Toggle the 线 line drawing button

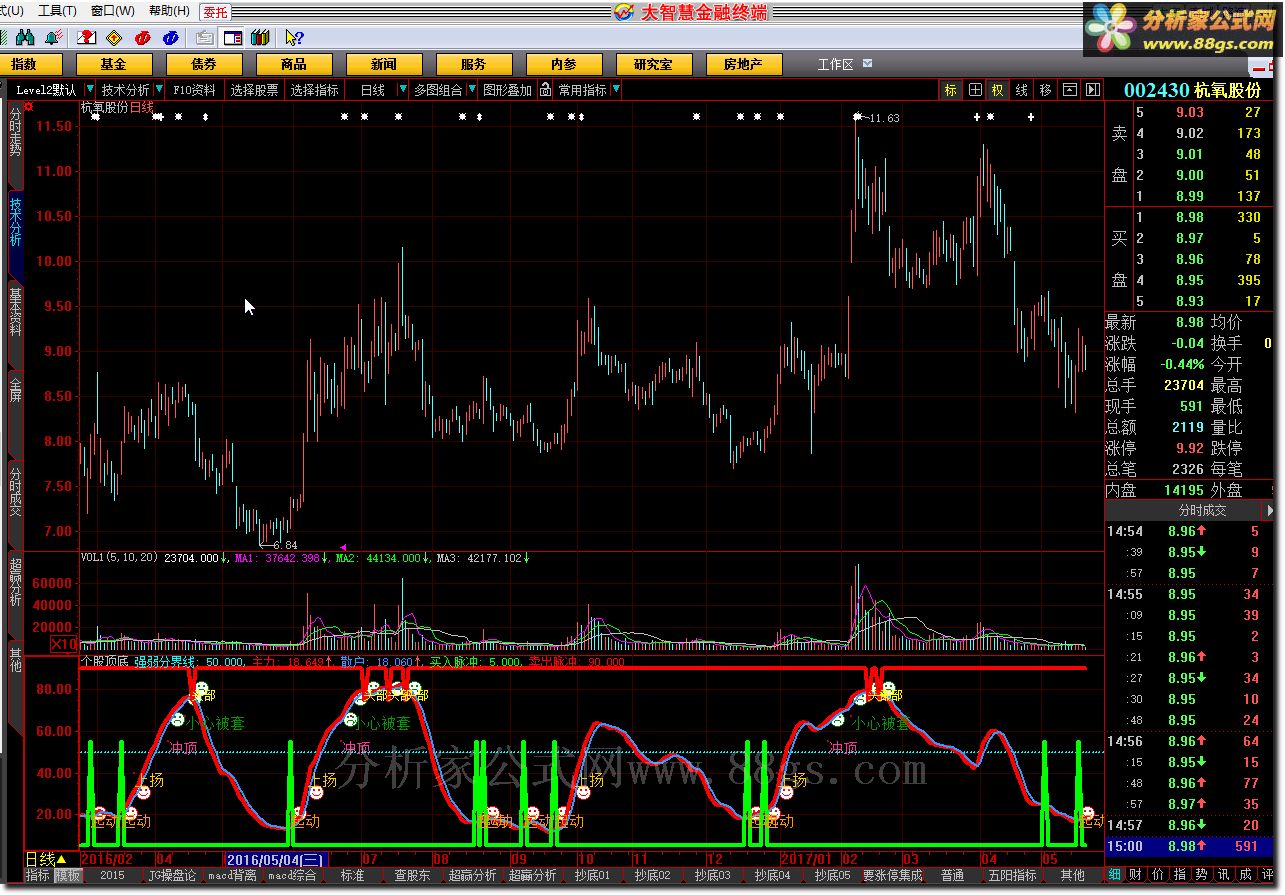coord(1021,90)
